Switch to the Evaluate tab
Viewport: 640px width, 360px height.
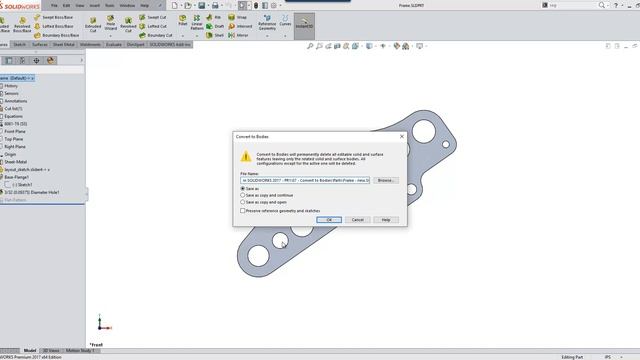[x=114, y=44]
